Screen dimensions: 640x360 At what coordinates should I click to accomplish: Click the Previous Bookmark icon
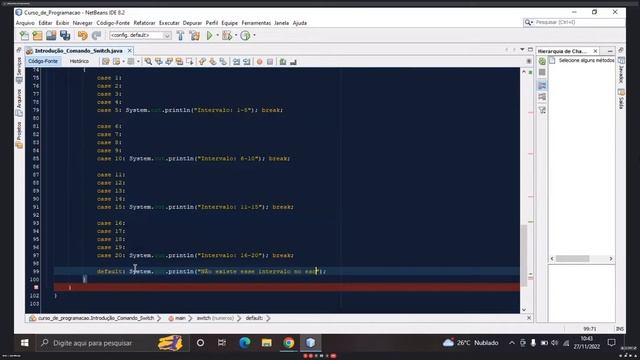(x=202, y=62)
